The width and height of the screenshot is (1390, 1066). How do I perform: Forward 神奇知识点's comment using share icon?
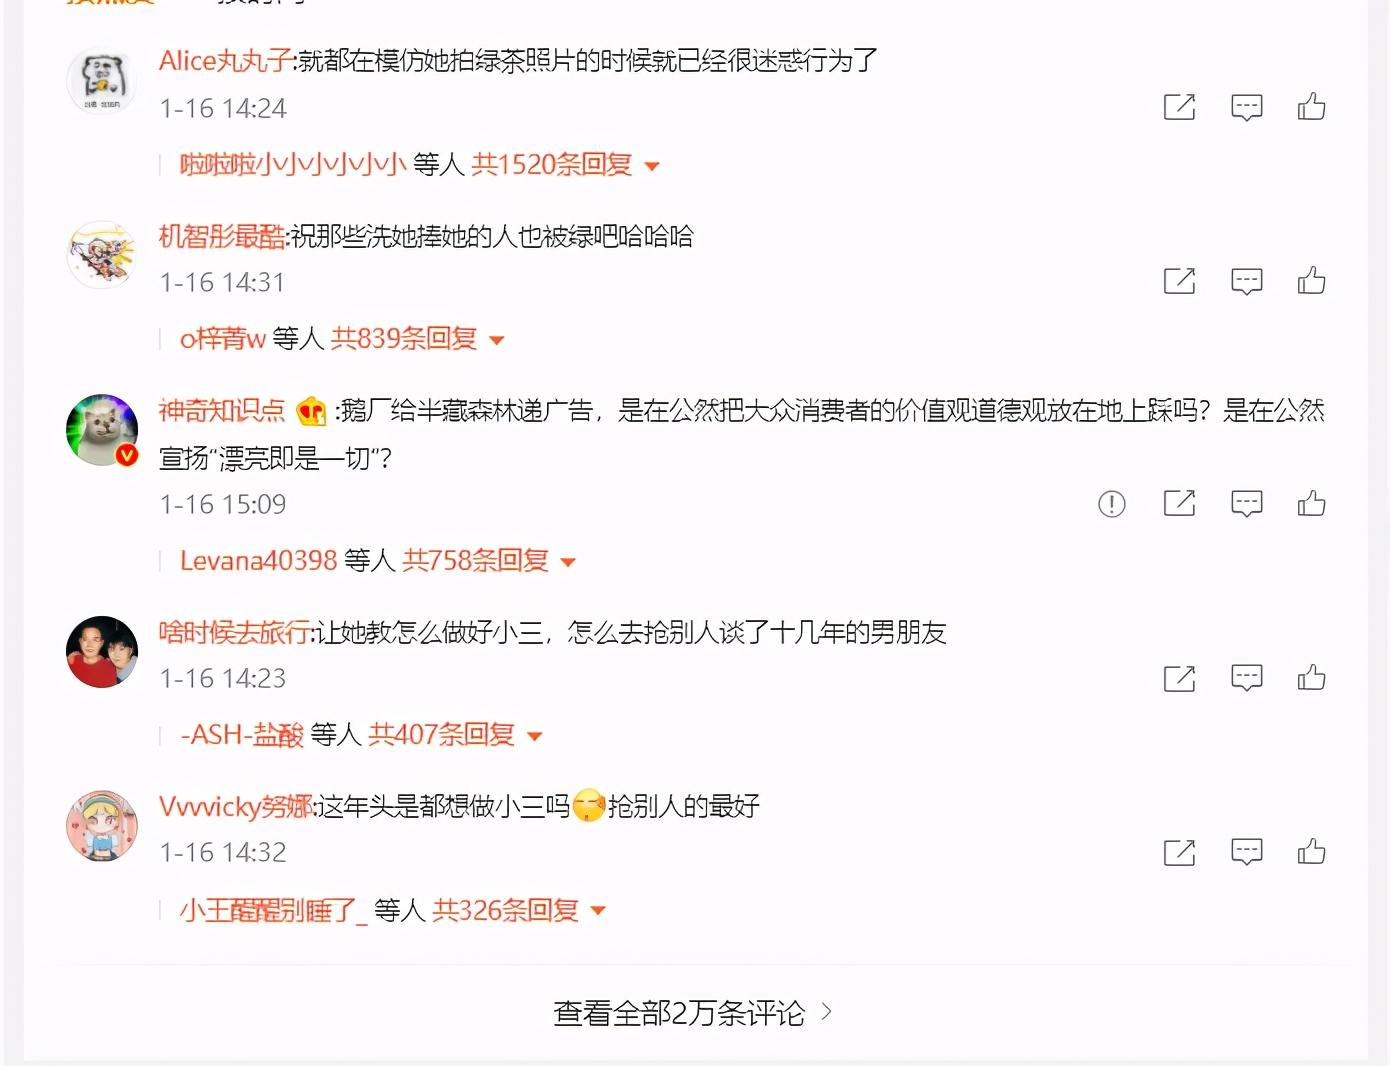[x=1180, y=503]
